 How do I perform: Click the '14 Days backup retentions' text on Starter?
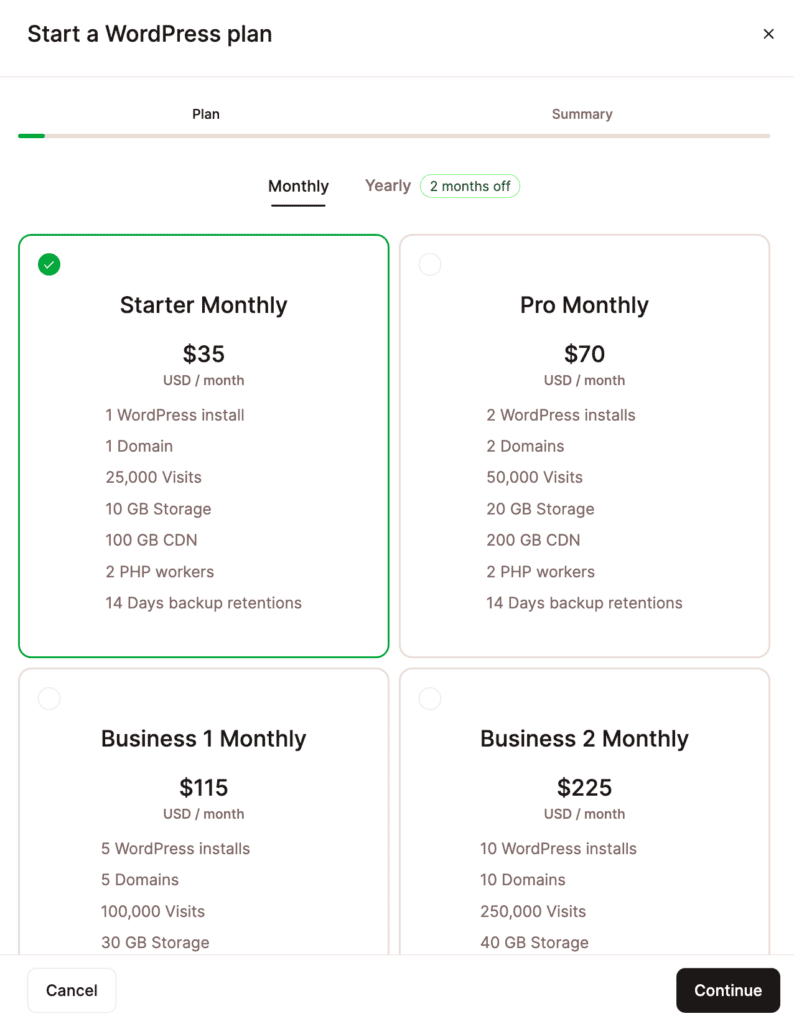click(203, 602)
